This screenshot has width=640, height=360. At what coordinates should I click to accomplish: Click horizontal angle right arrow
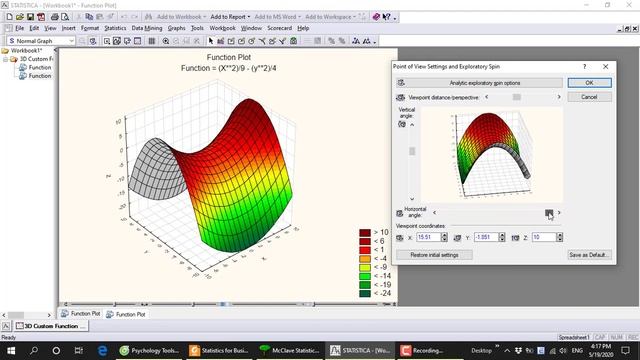click(x=559, y=213)
